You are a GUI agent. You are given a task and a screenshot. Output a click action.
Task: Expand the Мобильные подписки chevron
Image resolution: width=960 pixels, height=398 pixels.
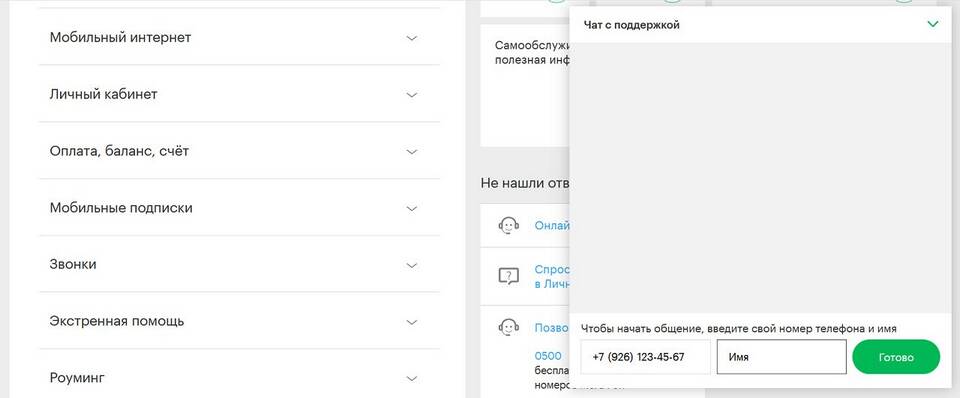[x=412, y=208]
